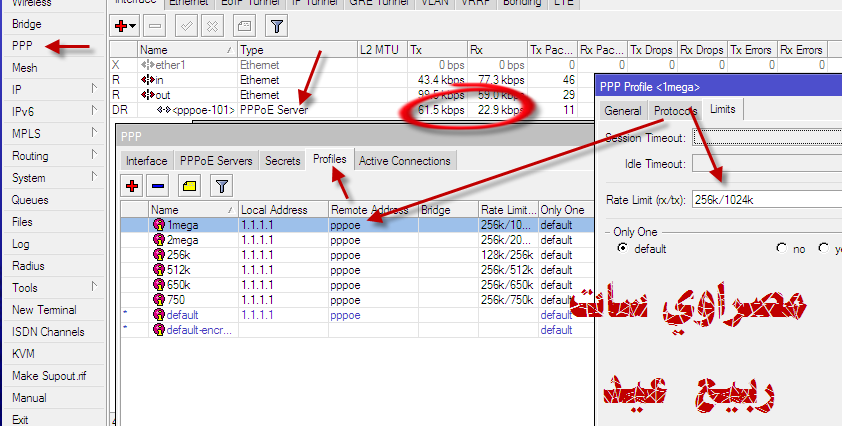Open the Add interface dropdown button
This screenshot has width=842, height=426.
(x=125, y=26)
